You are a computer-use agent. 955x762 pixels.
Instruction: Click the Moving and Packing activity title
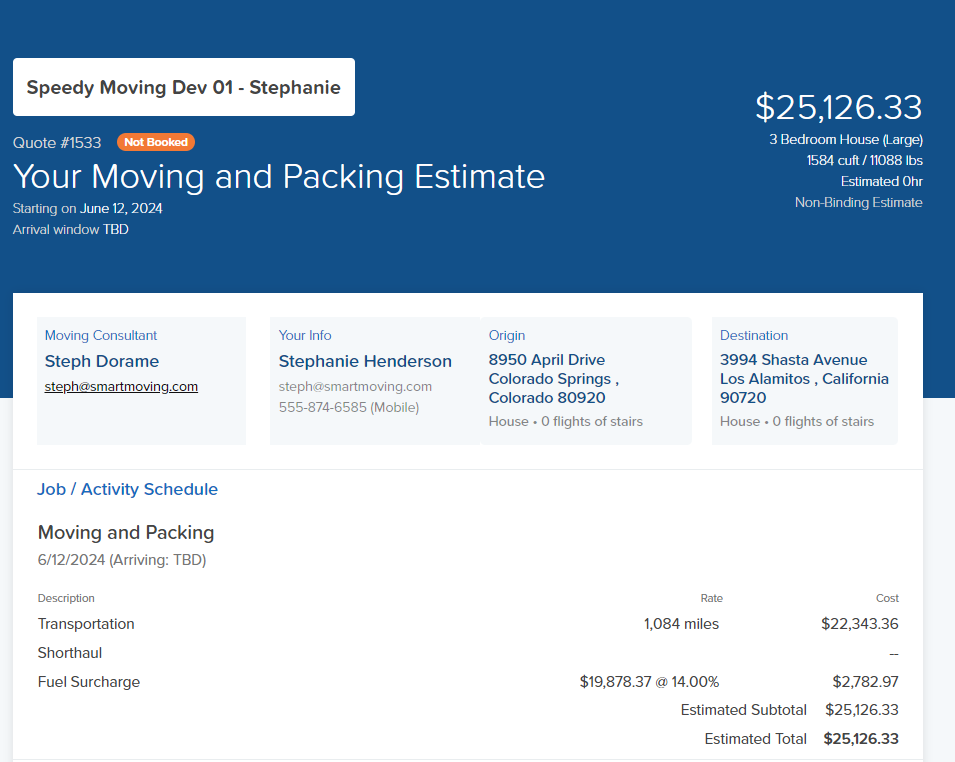pyautogui.click(x=125, y=532)
